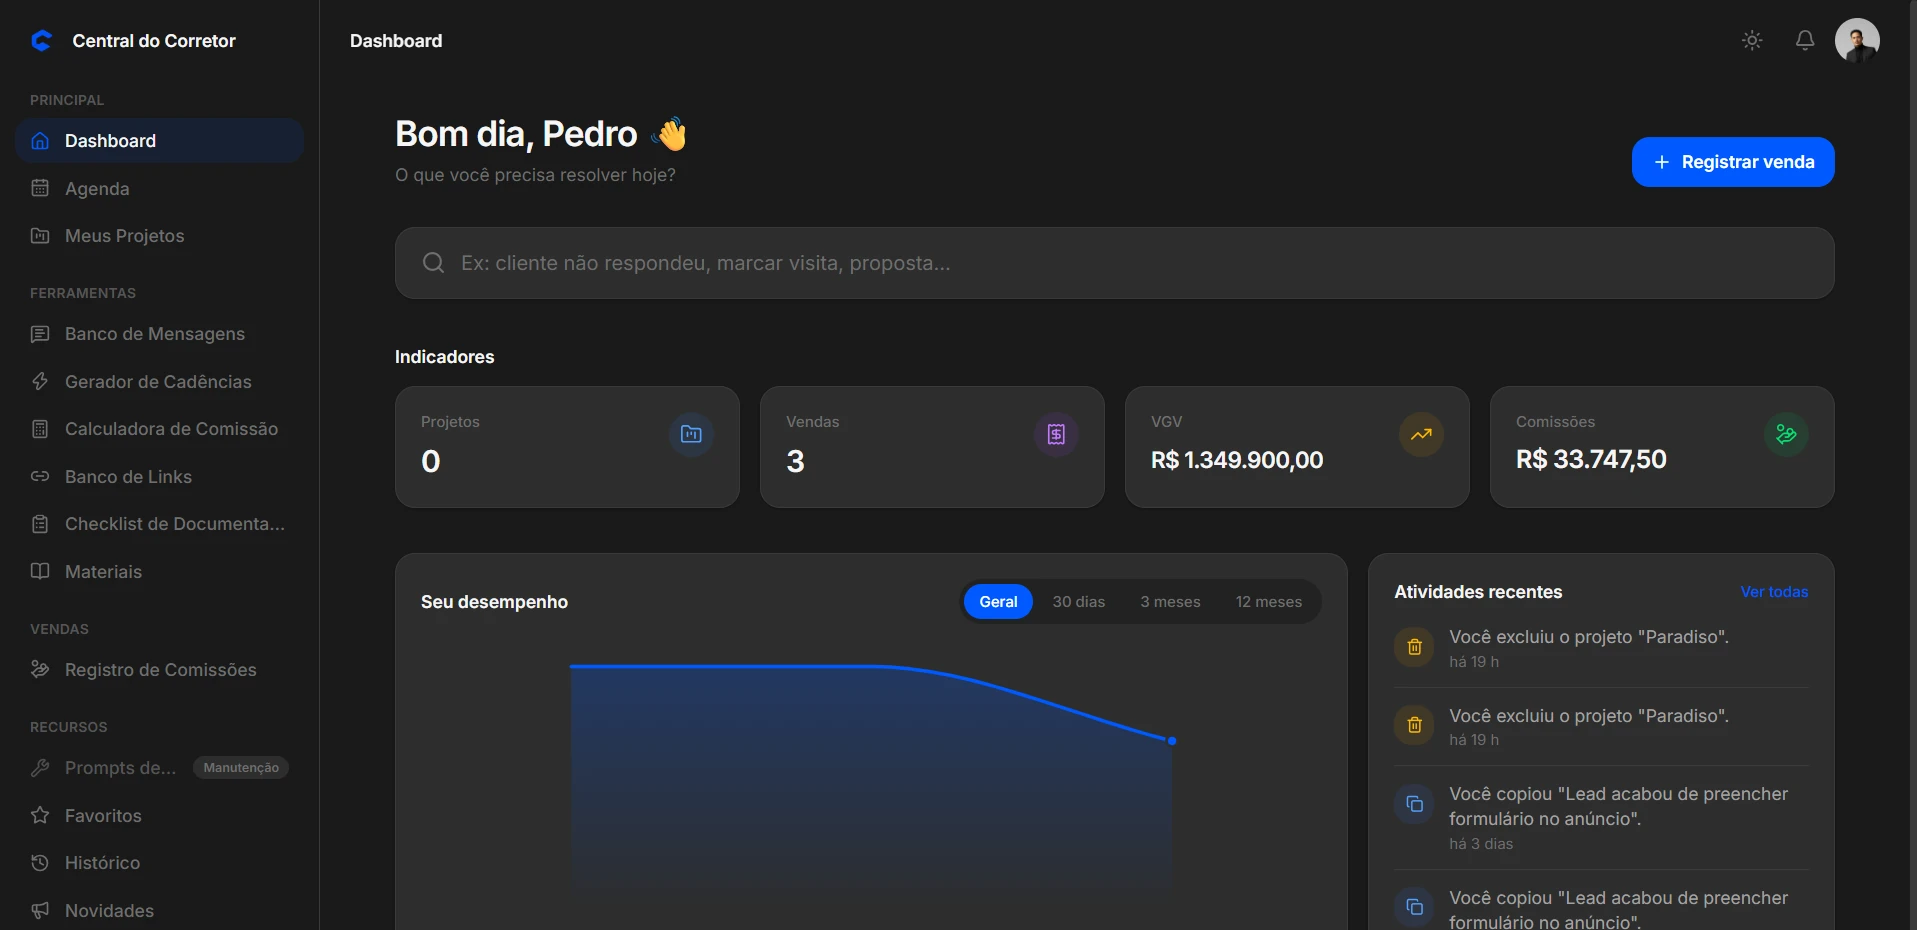The image size is (1917, 930).
Task: Click copy icon of 'há 3 dias' activity
Action: (x=1414, y=804)
